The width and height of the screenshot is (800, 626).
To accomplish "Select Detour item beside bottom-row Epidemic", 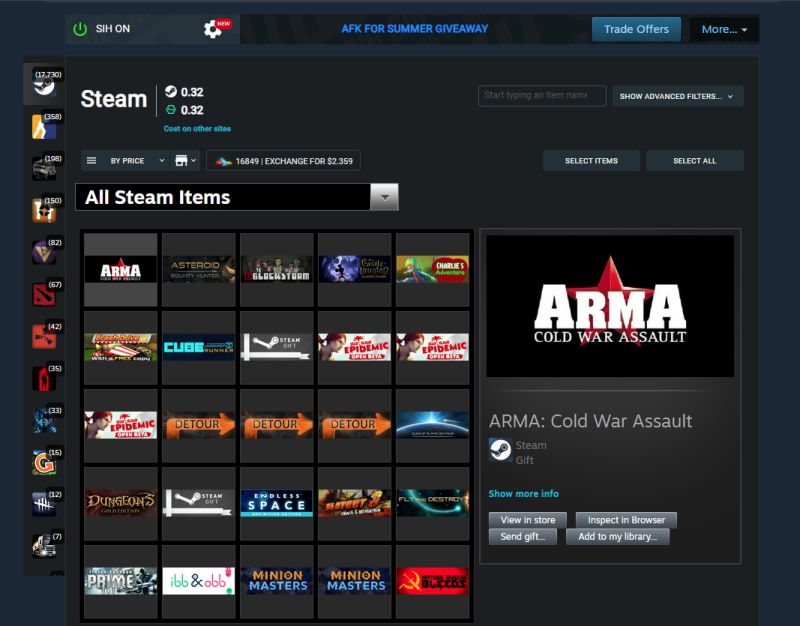I will coord(198,425).
